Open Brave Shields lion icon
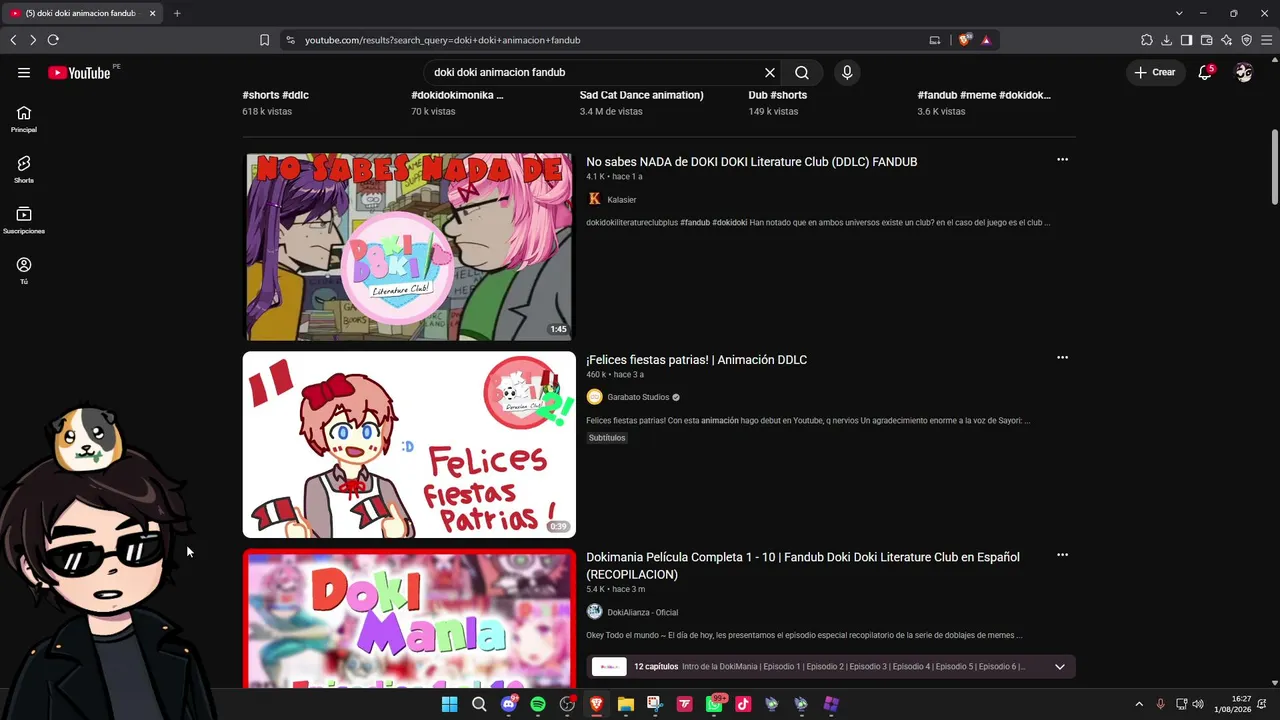This screenshot has width=1280, height=720. point(964,40)
